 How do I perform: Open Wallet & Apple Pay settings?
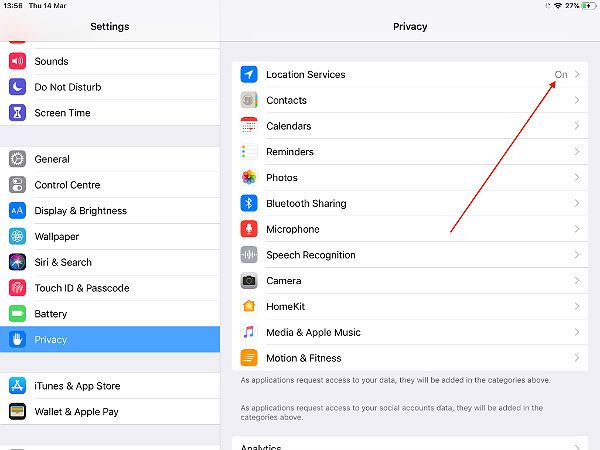110,412
